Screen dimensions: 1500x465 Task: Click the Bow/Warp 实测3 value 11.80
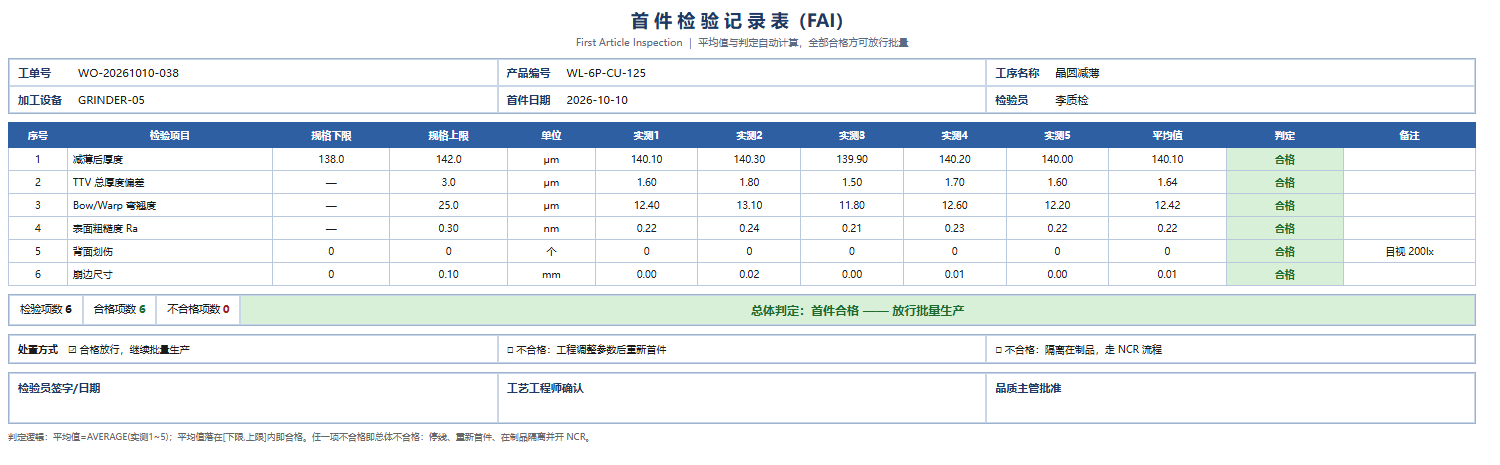pos(852,205)
